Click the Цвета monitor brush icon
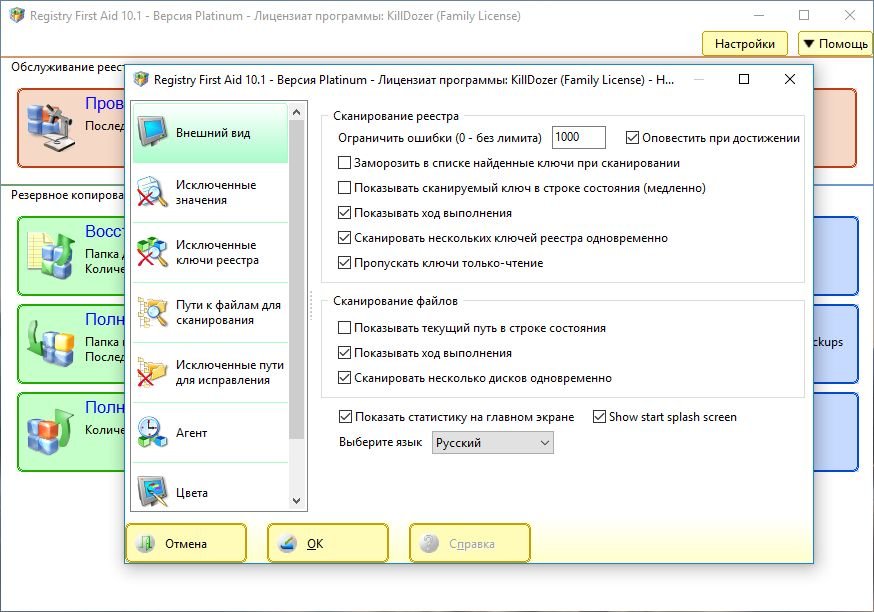 153,492
